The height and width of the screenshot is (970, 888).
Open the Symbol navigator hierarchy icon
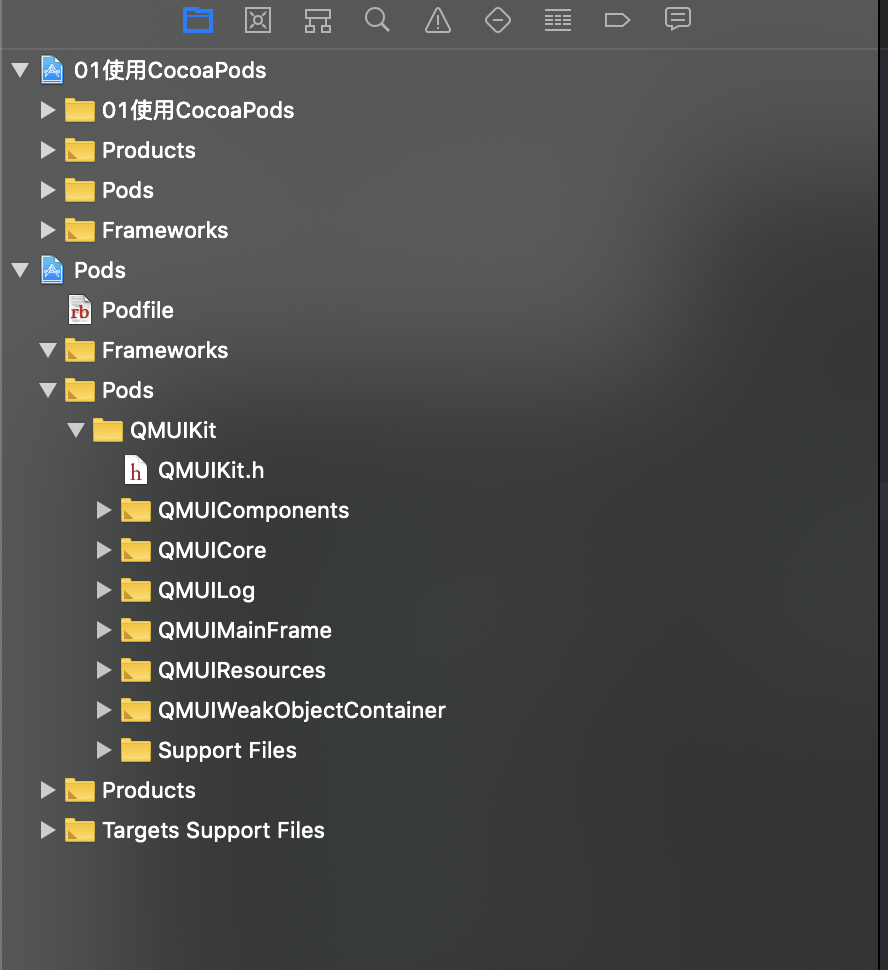coord(318,20)
